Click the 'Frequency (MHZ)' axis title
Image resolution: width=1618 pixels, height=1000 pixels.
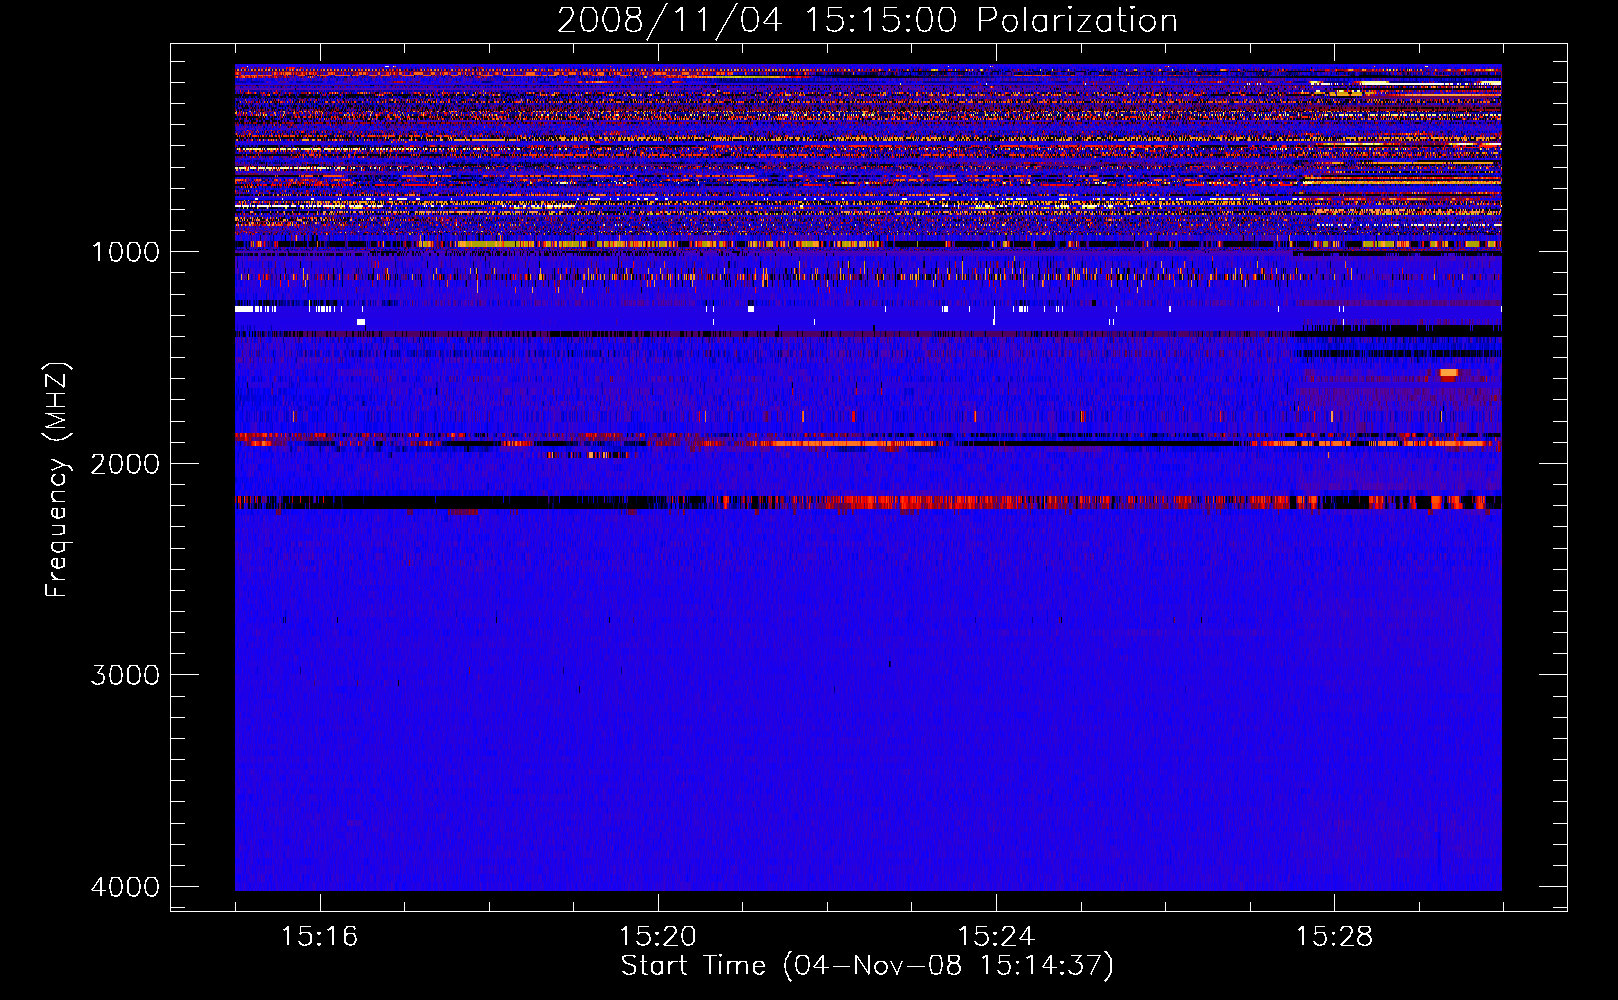57,480
